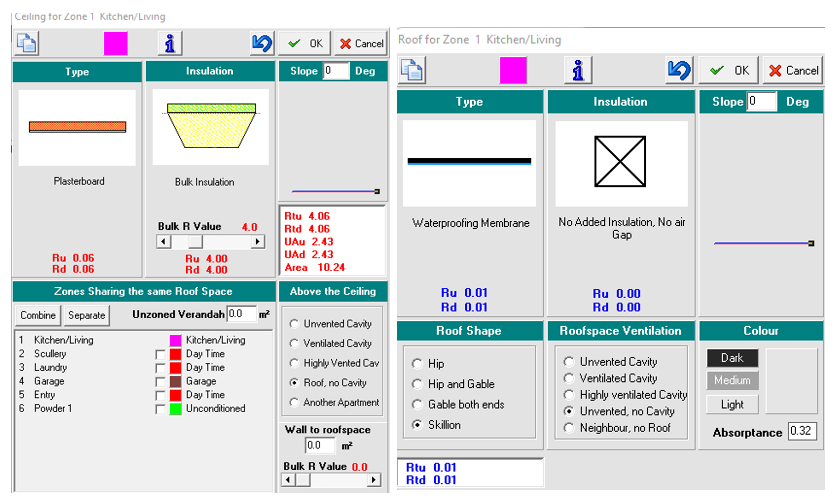Click the Bulk Insulation picture

coord(210,127)
